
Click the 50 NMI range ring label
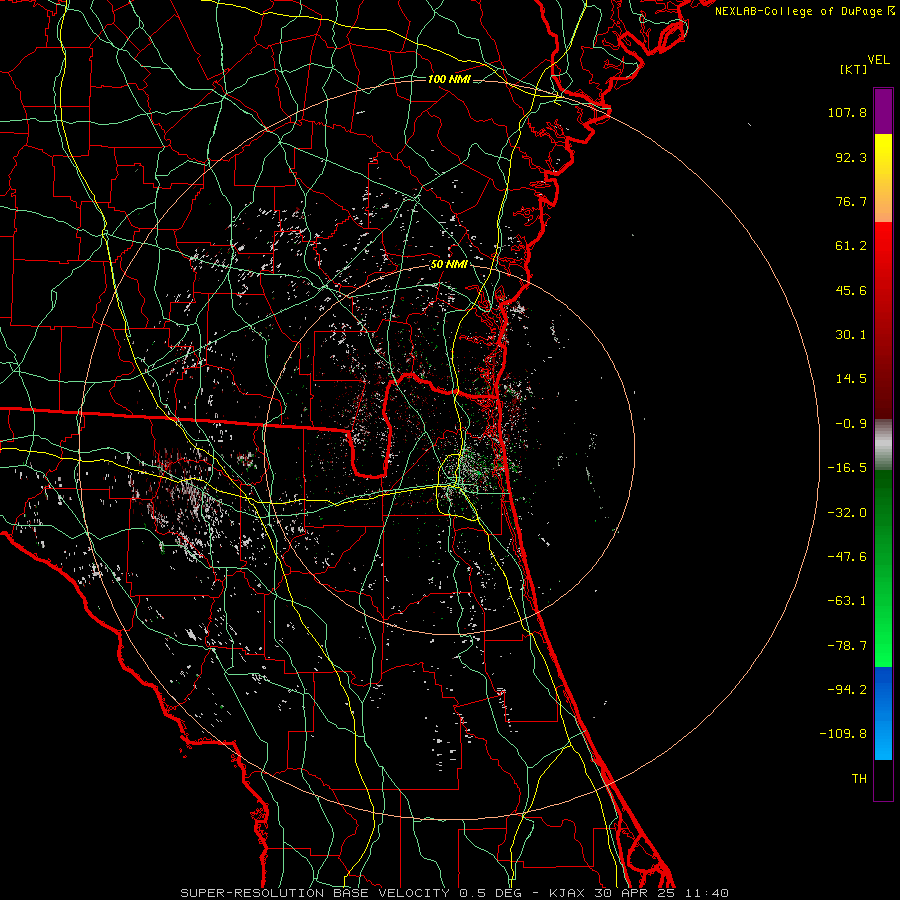tap(449, 265)
